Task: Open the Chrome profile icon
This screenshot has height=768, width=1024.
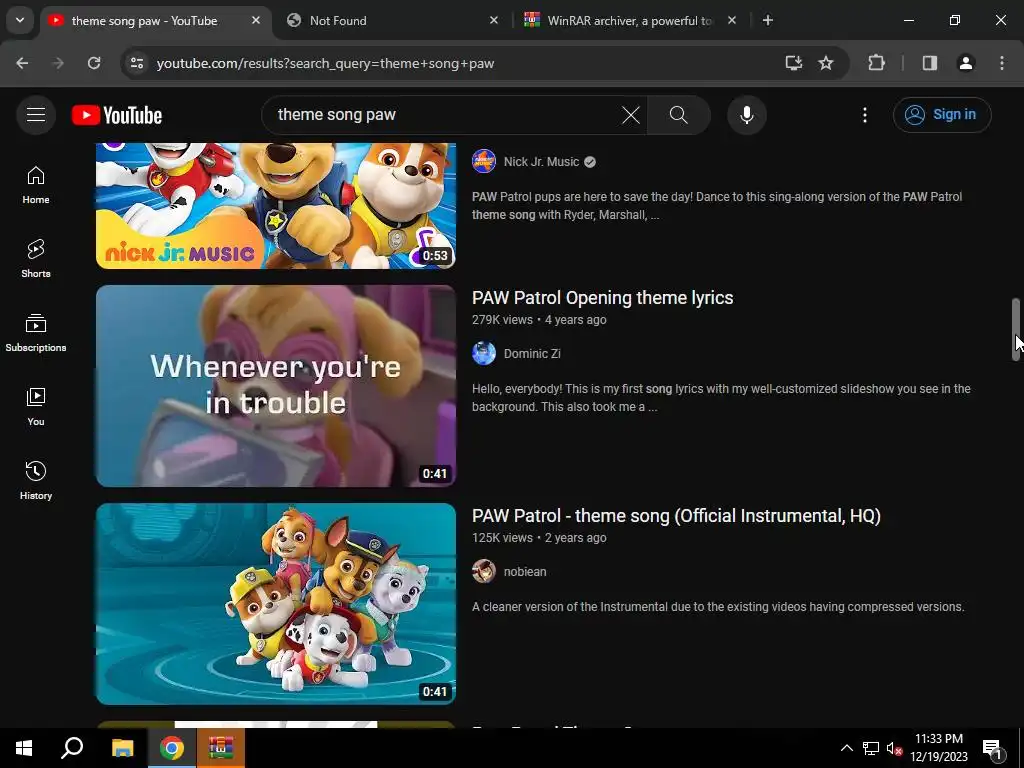Action: click(x=965, y=63)
